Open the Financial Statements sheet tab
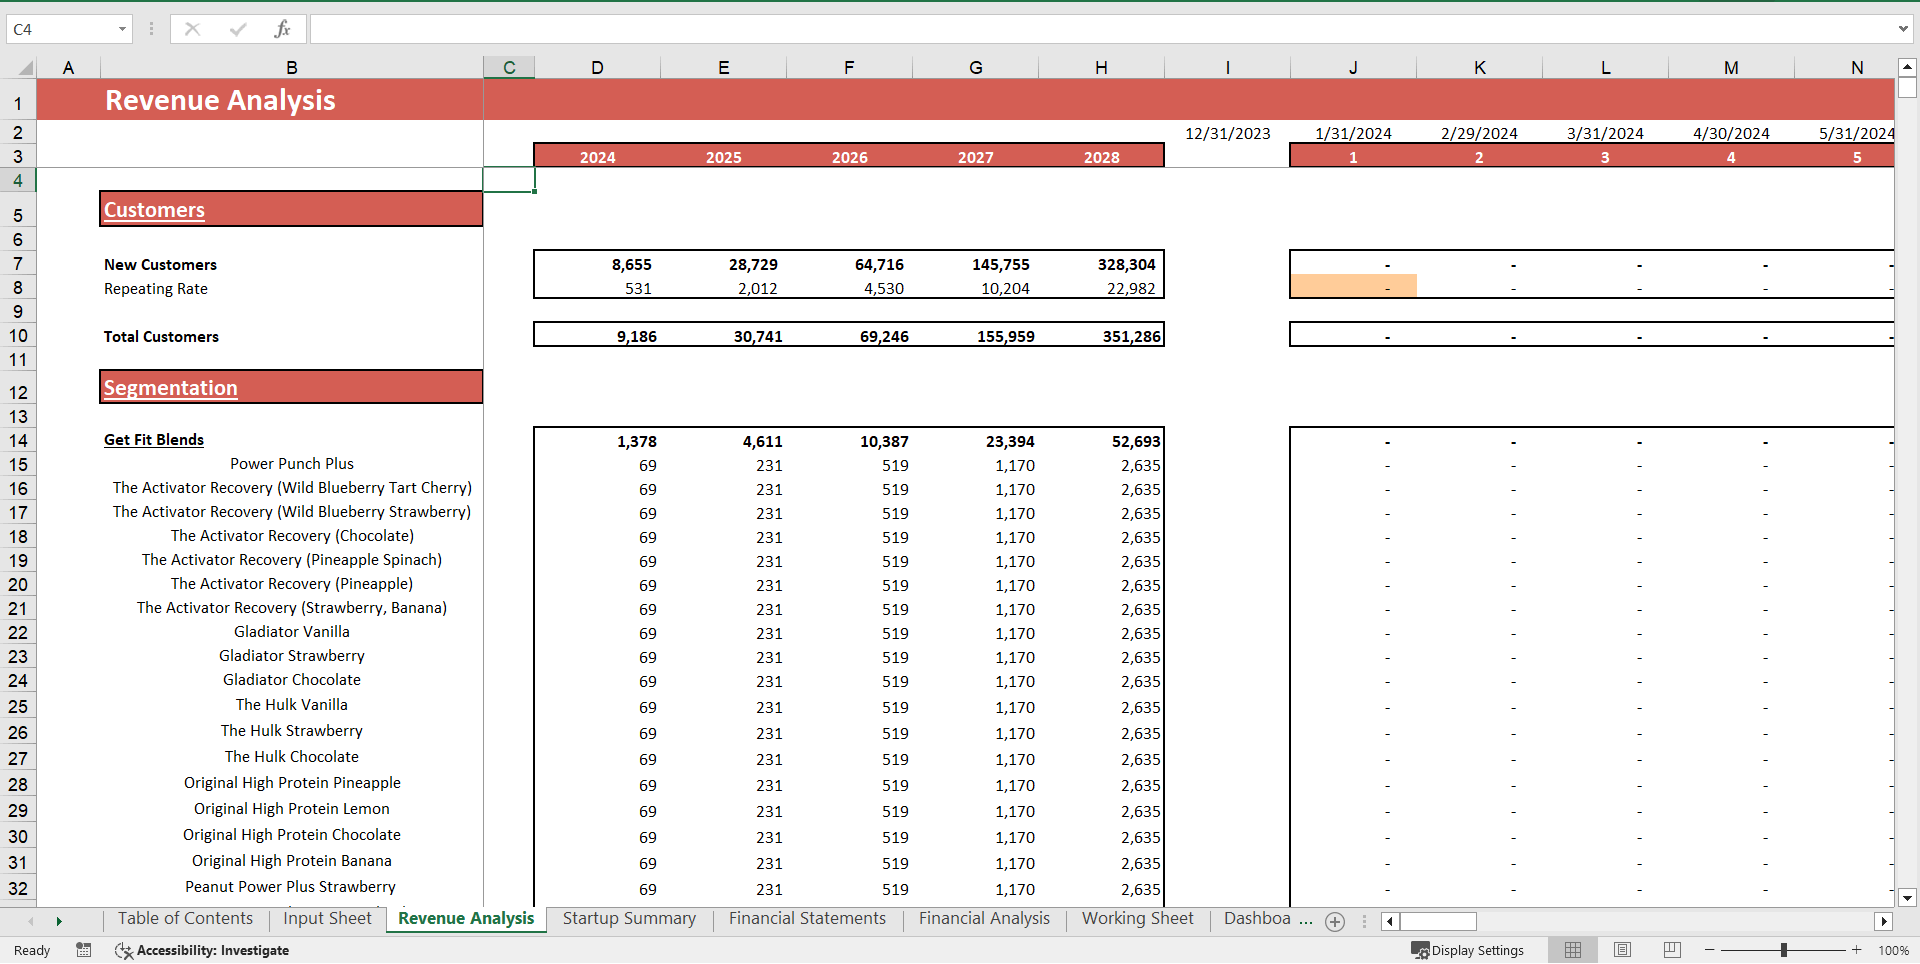This screenshot has height=964, width=1920. [807, 919]
